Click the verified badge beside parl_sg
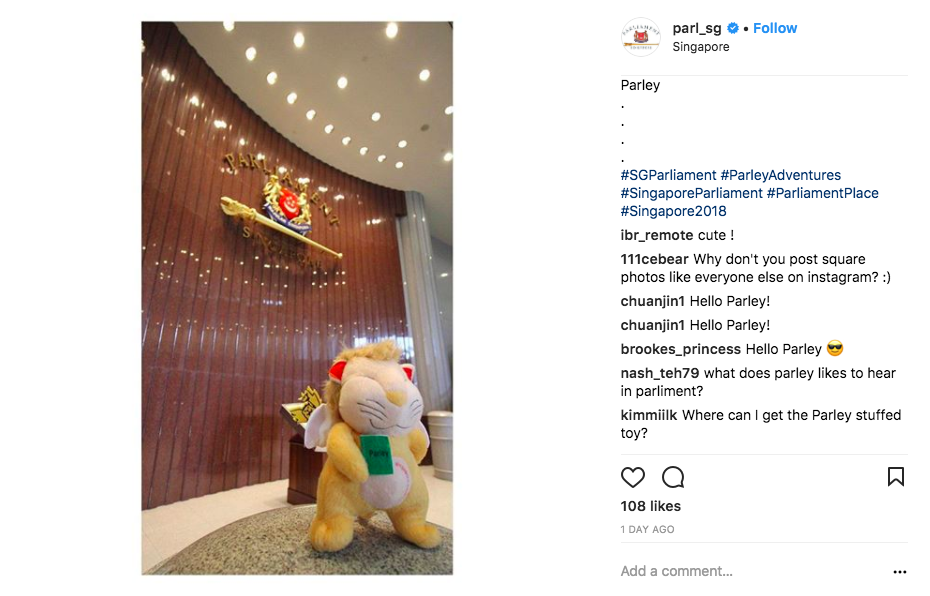Screen dimensions: 930x596 (x=733, y=28)
